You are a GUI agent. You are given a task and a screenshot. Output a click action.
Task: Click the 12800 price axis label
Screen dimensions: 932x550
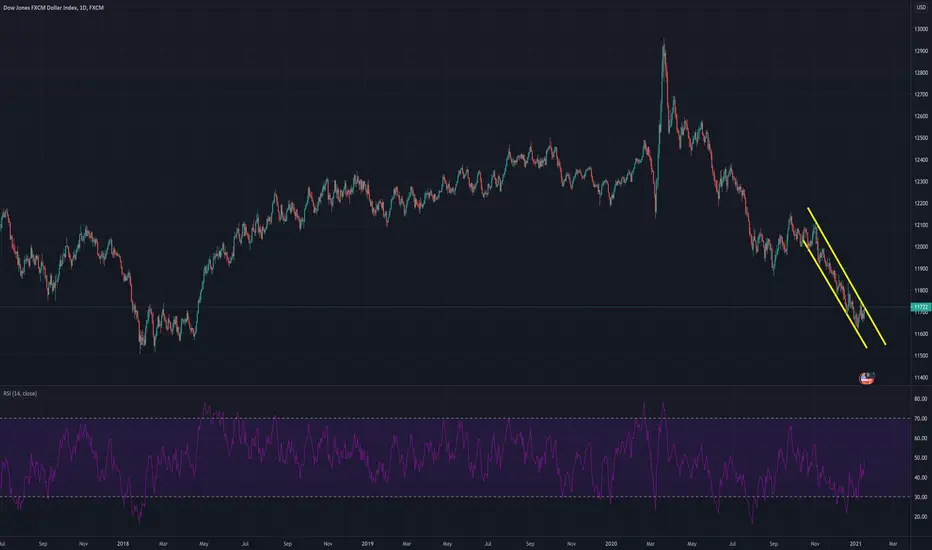pos(921,73)
